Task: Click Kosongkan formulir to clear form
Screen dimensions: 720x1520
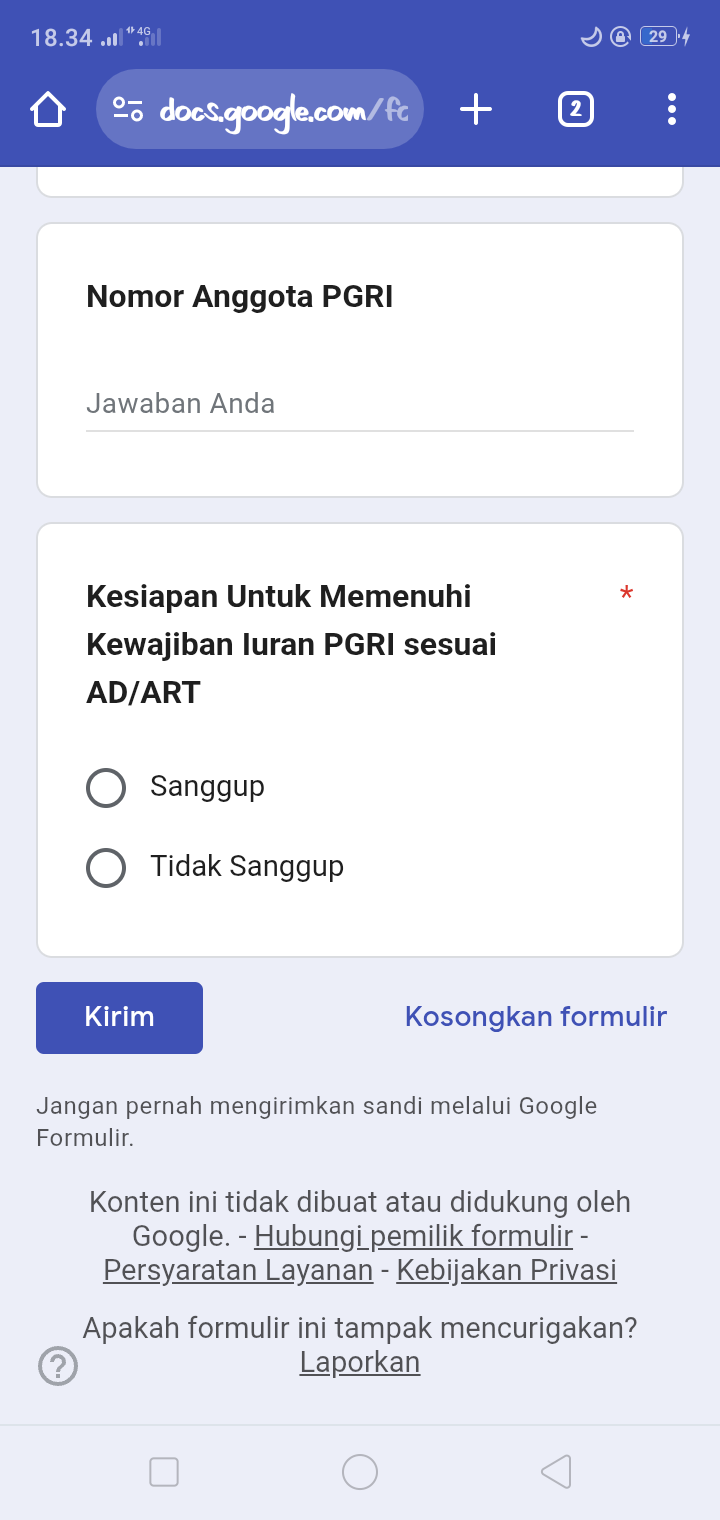Action: (x=535, y=1017)
